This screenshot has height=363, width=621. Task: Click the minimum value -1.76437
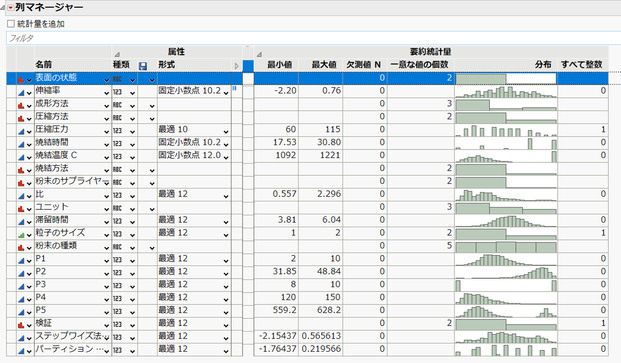pyautogui.click(x=277, y=349)
